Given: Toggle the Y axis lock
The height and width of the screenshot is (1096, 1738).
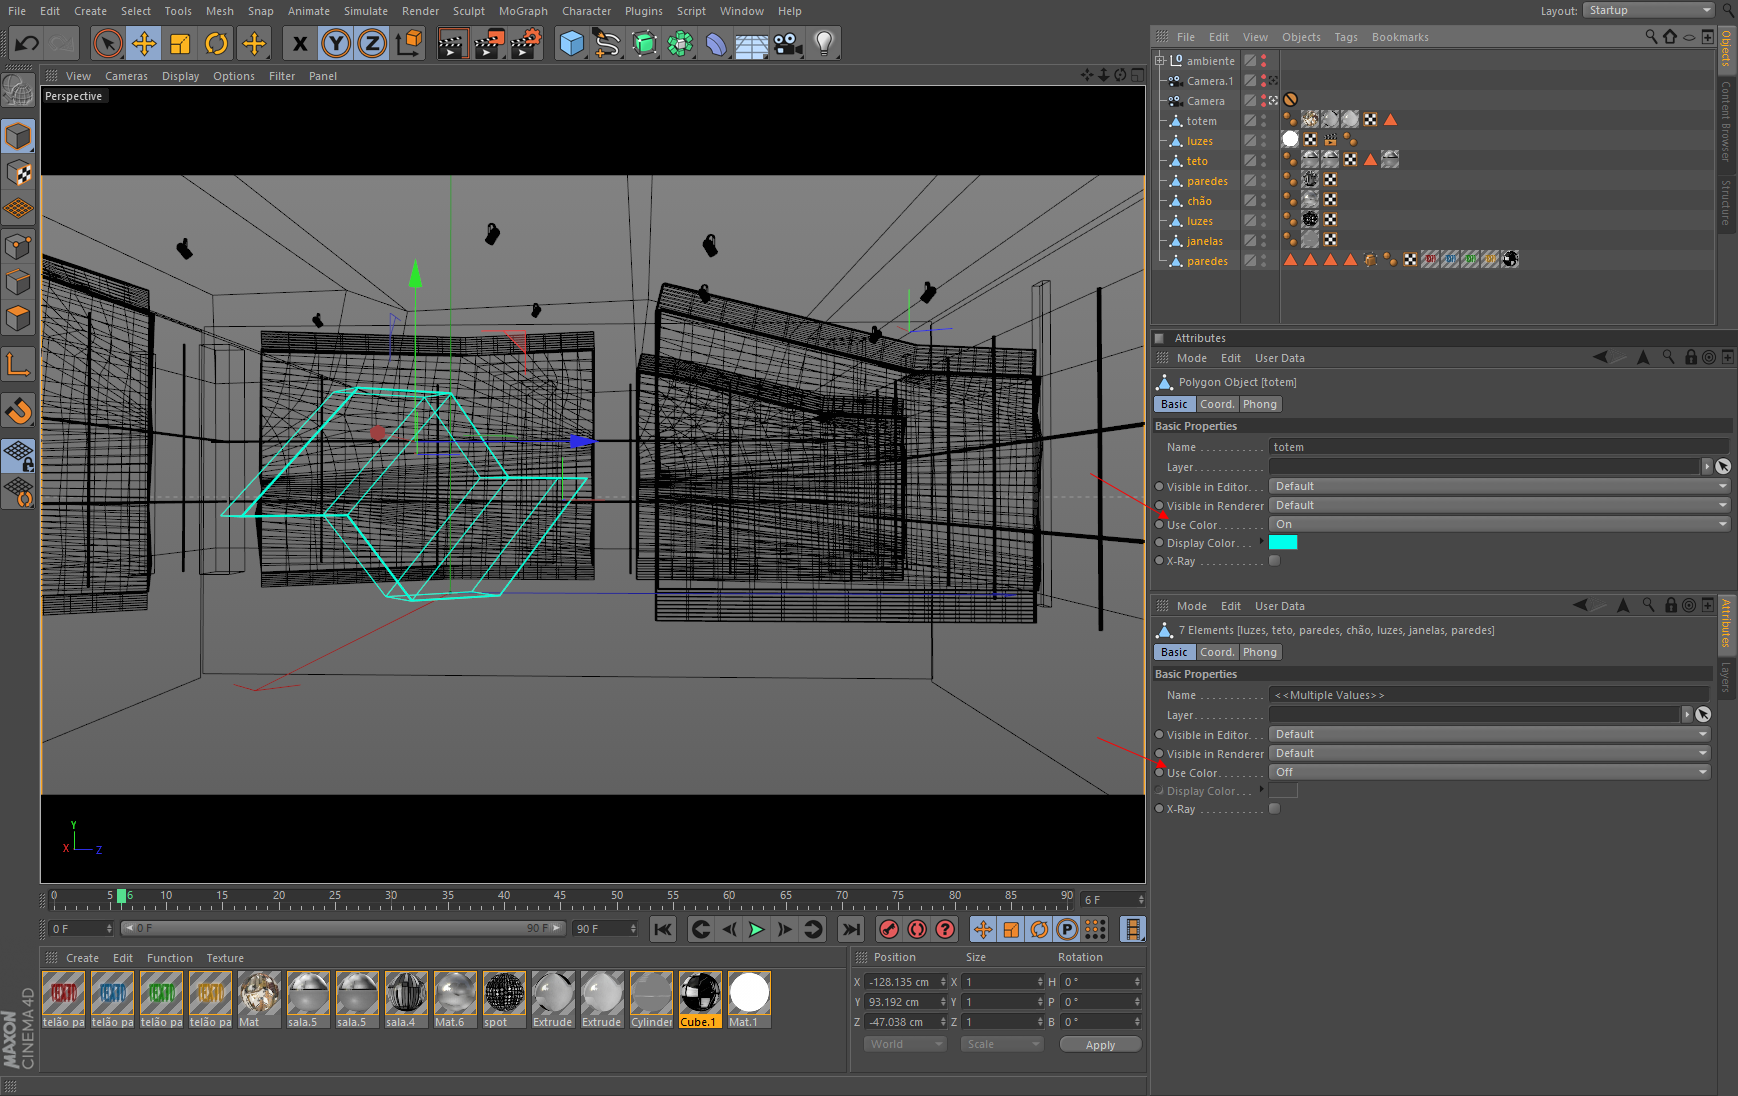Looking at the screenshot, I should (336, 43).
